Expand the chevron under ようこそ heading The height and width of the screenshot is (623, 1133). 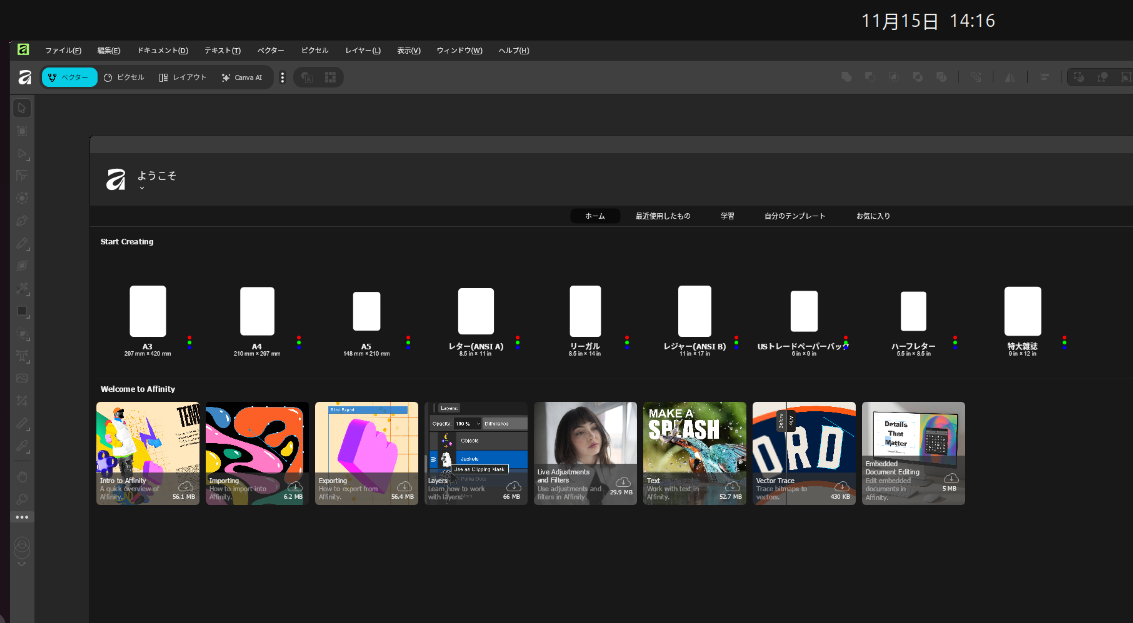tap(142, 188)
